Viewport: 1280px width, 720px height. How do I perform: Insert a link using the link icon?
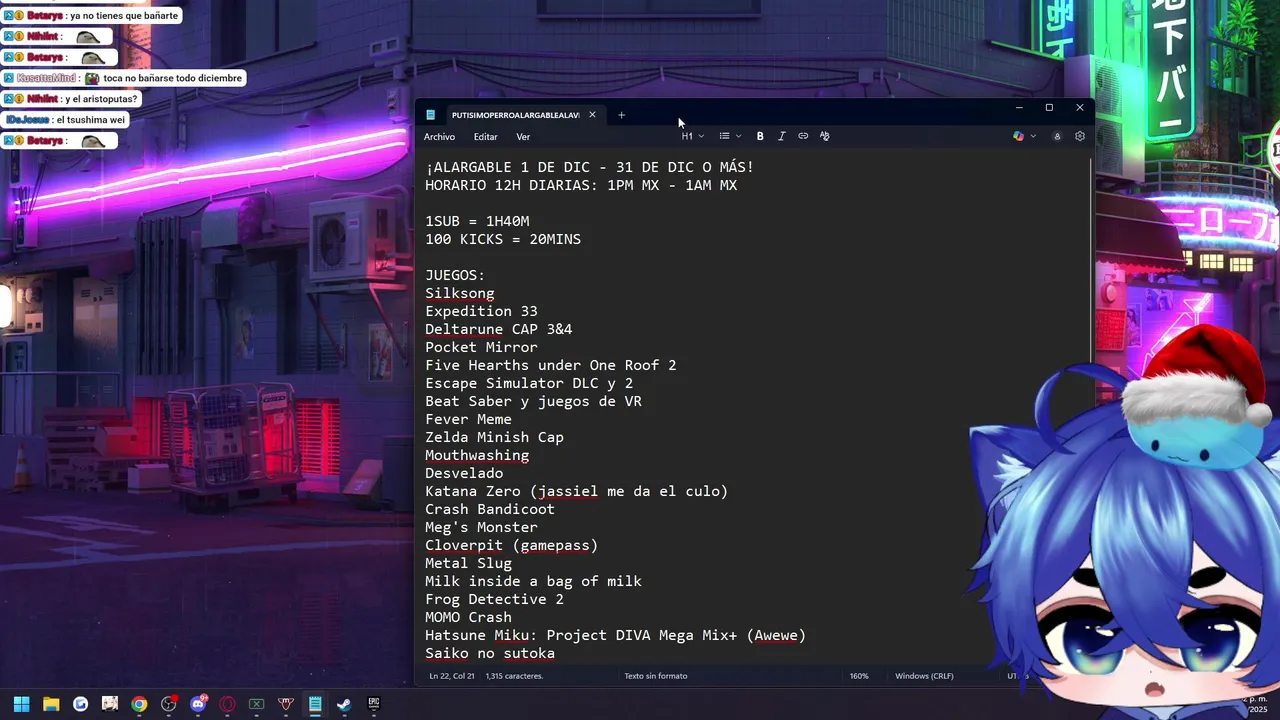pyautogui.click(x=803, y=136)
